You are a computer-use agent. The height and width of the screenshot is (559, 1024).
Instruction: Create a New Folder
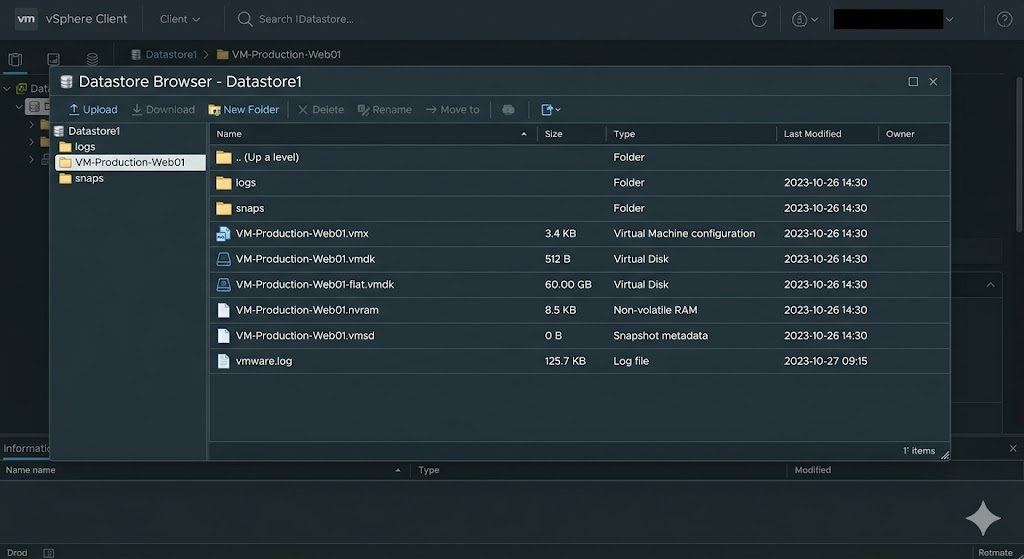pos(244,110)
